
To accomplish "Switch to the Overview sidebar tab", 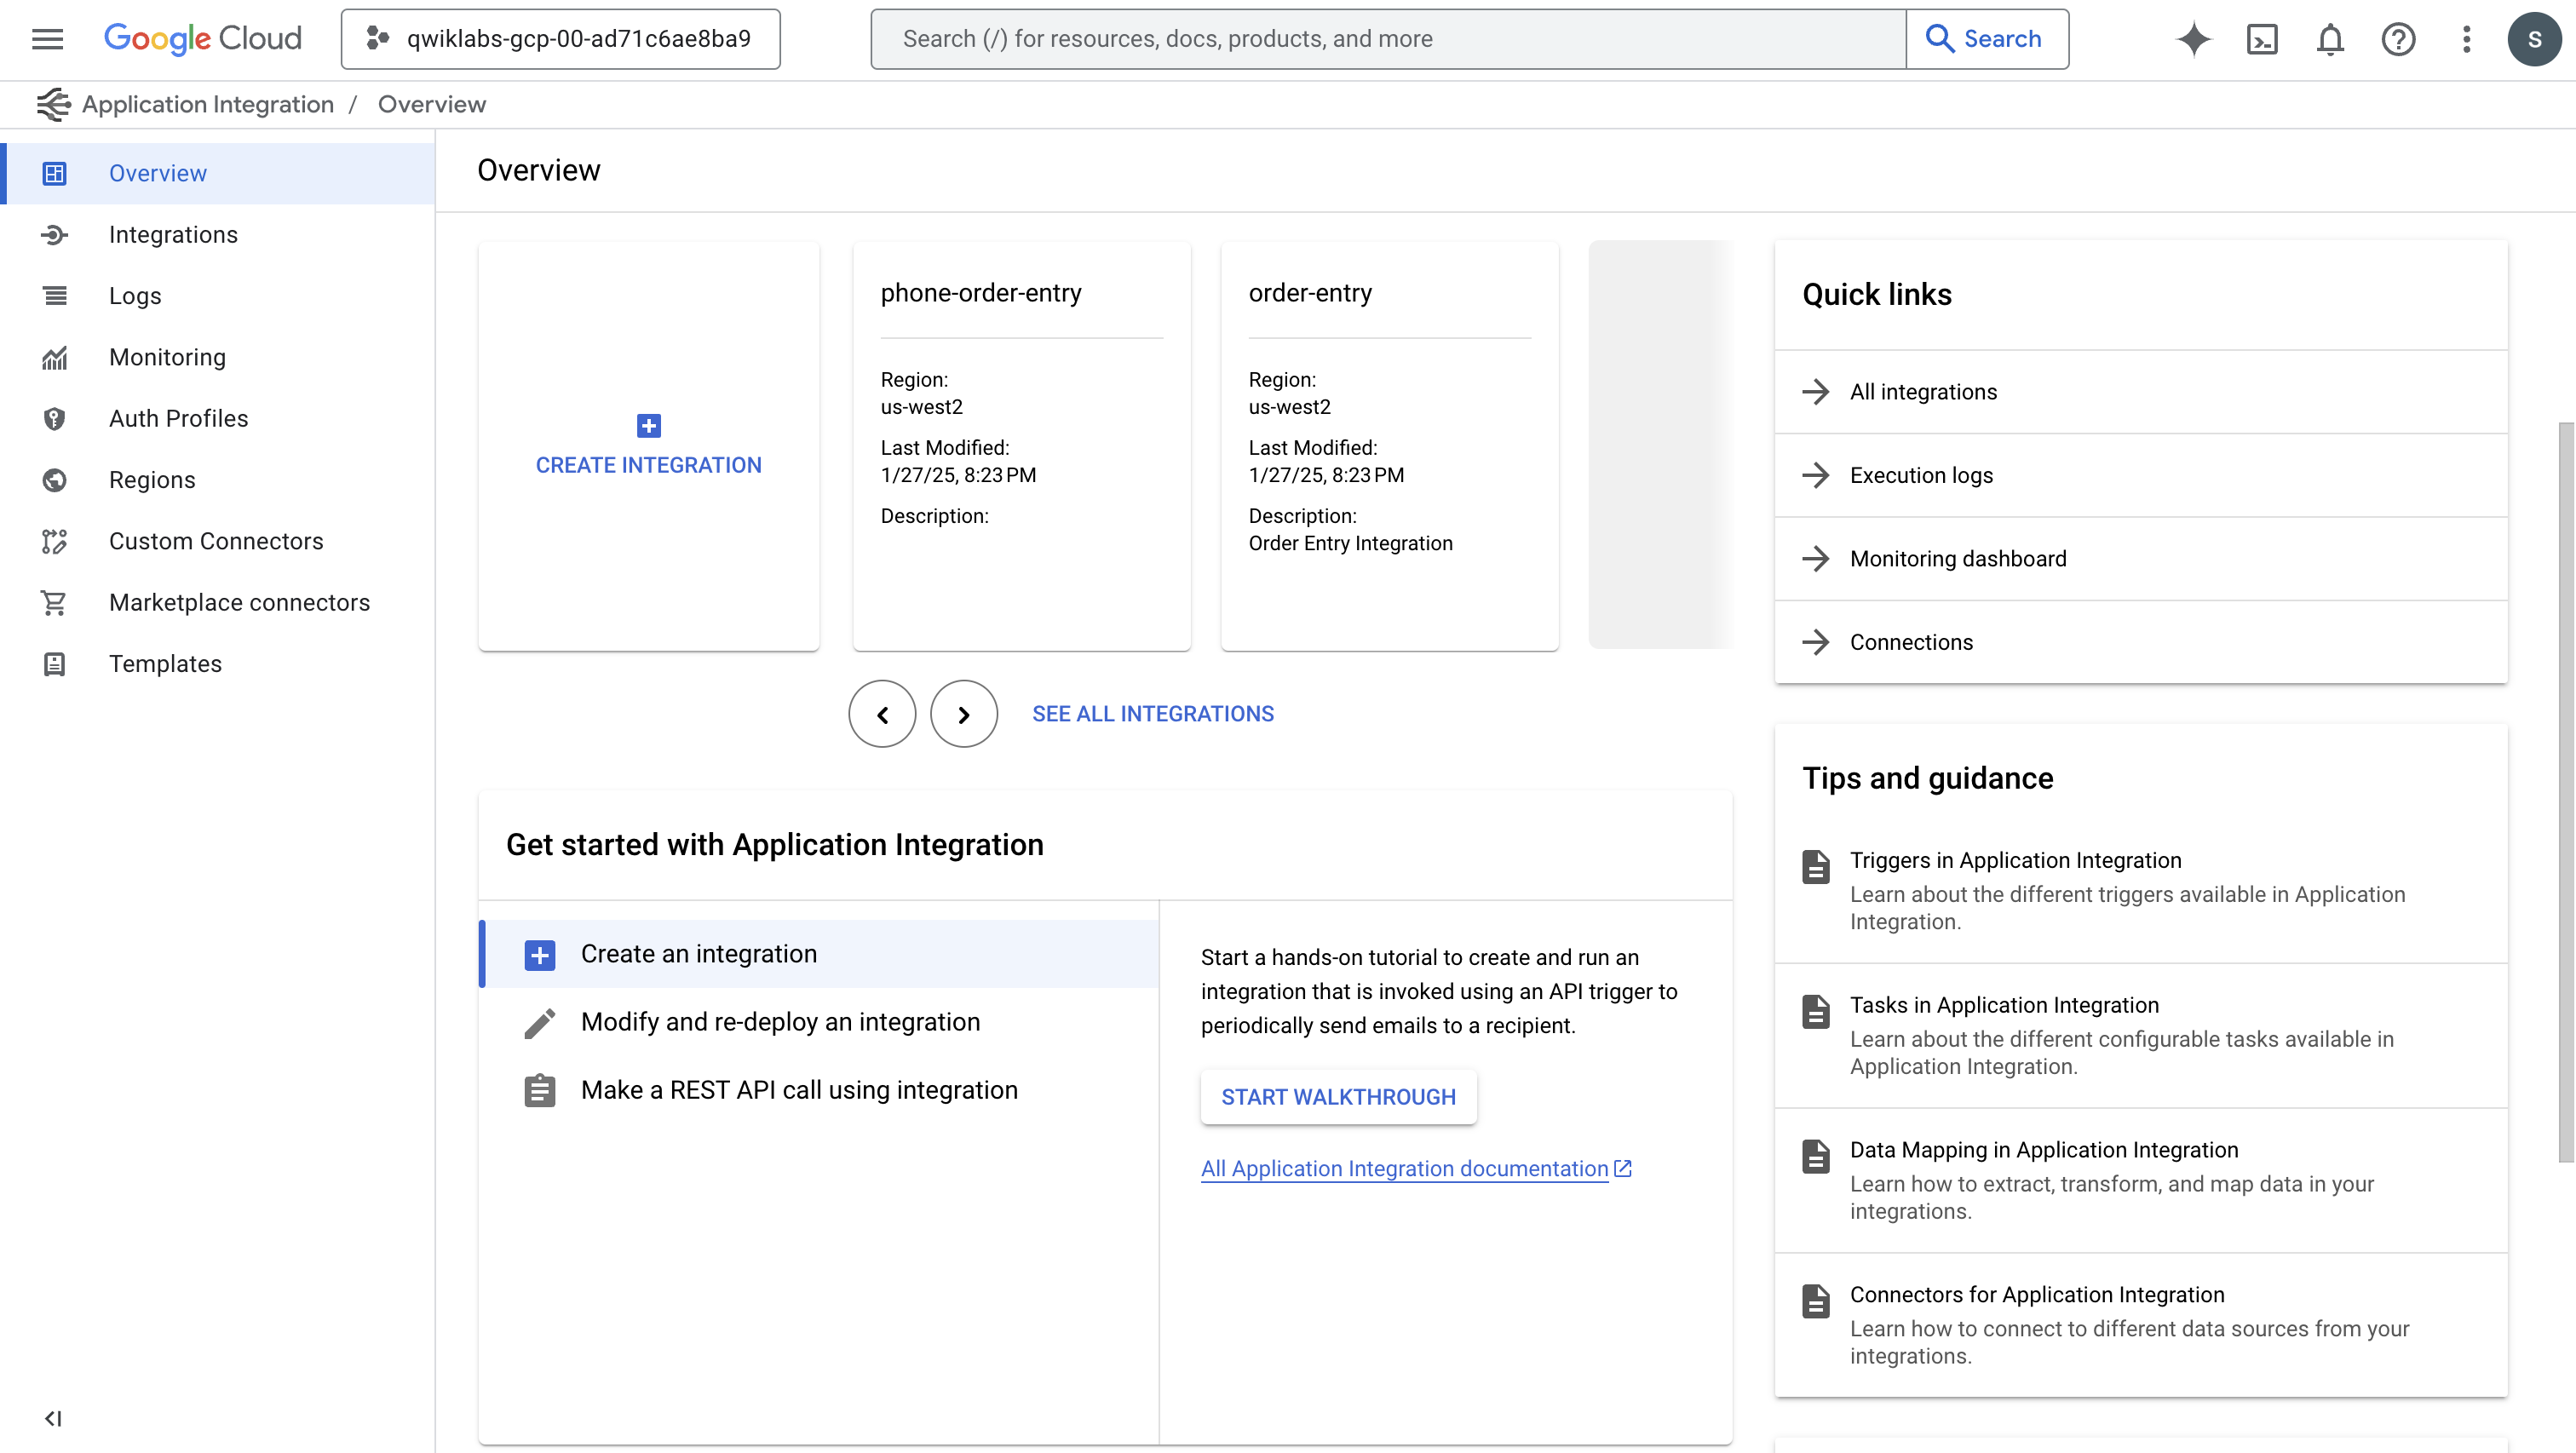I will [156, 173].
